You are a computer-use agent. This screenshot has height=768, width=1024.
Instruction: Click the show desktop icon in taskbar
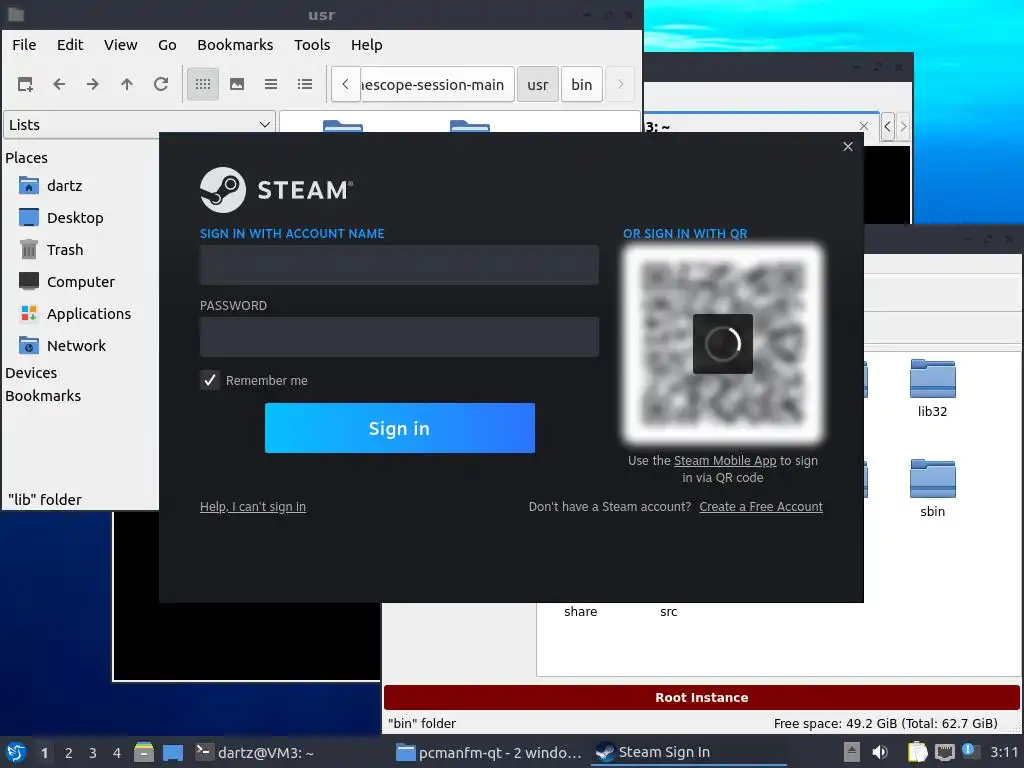[173, 752]
